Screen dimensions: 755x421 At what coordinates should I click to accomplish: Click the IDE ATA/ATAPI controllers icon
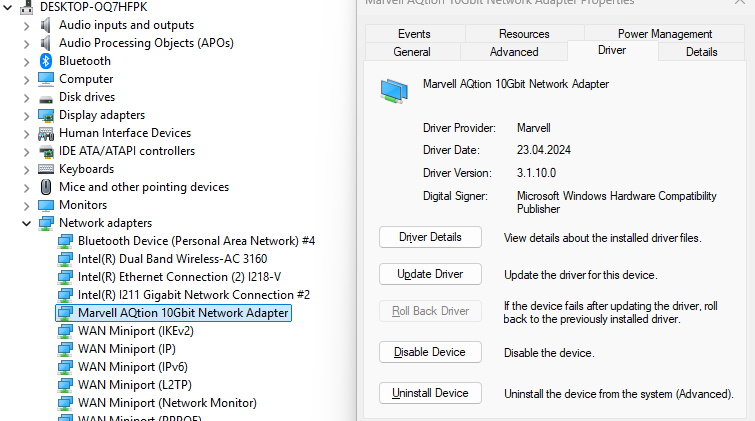coord(46,152)
